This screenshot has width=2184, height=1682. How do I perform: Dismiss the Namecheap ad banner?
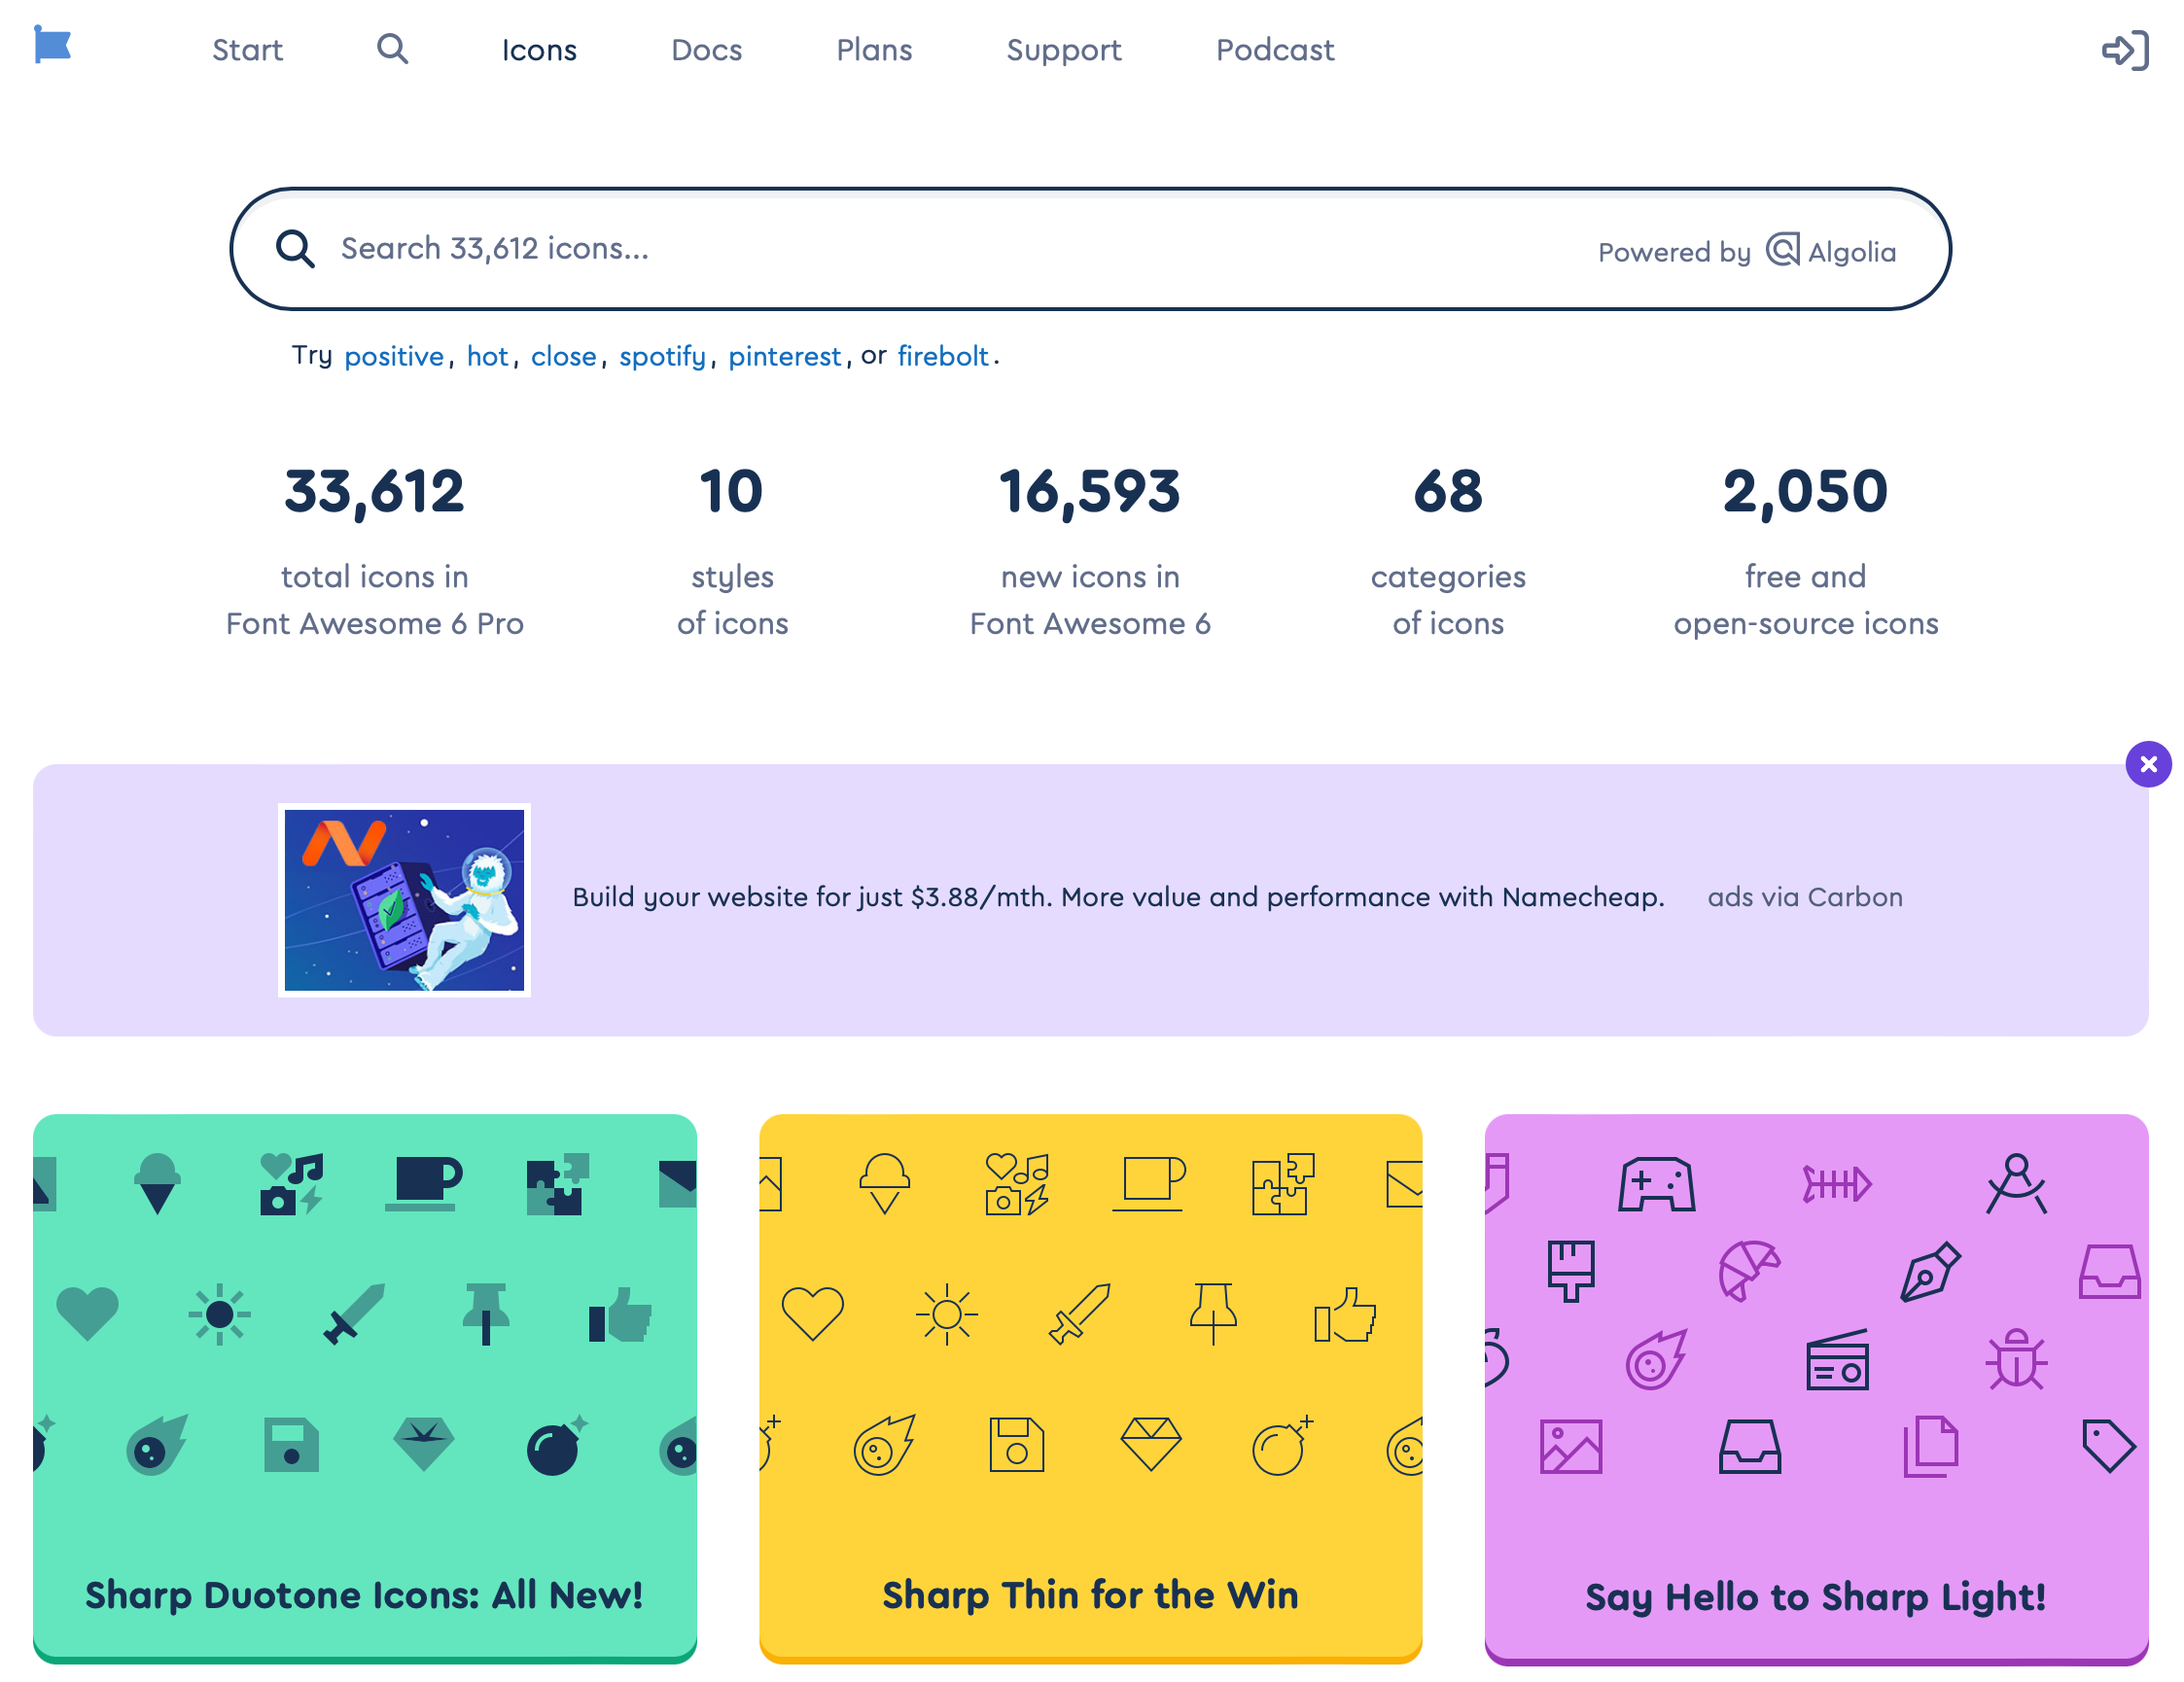pos(2147,765)
